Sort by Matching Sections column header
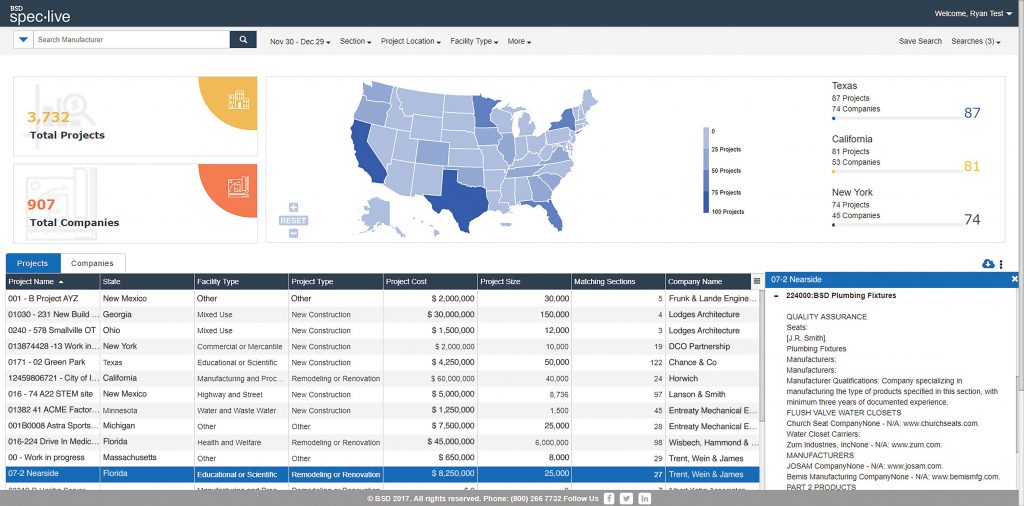The width and height of the screenshot is (1024, 506). [618, 281]
